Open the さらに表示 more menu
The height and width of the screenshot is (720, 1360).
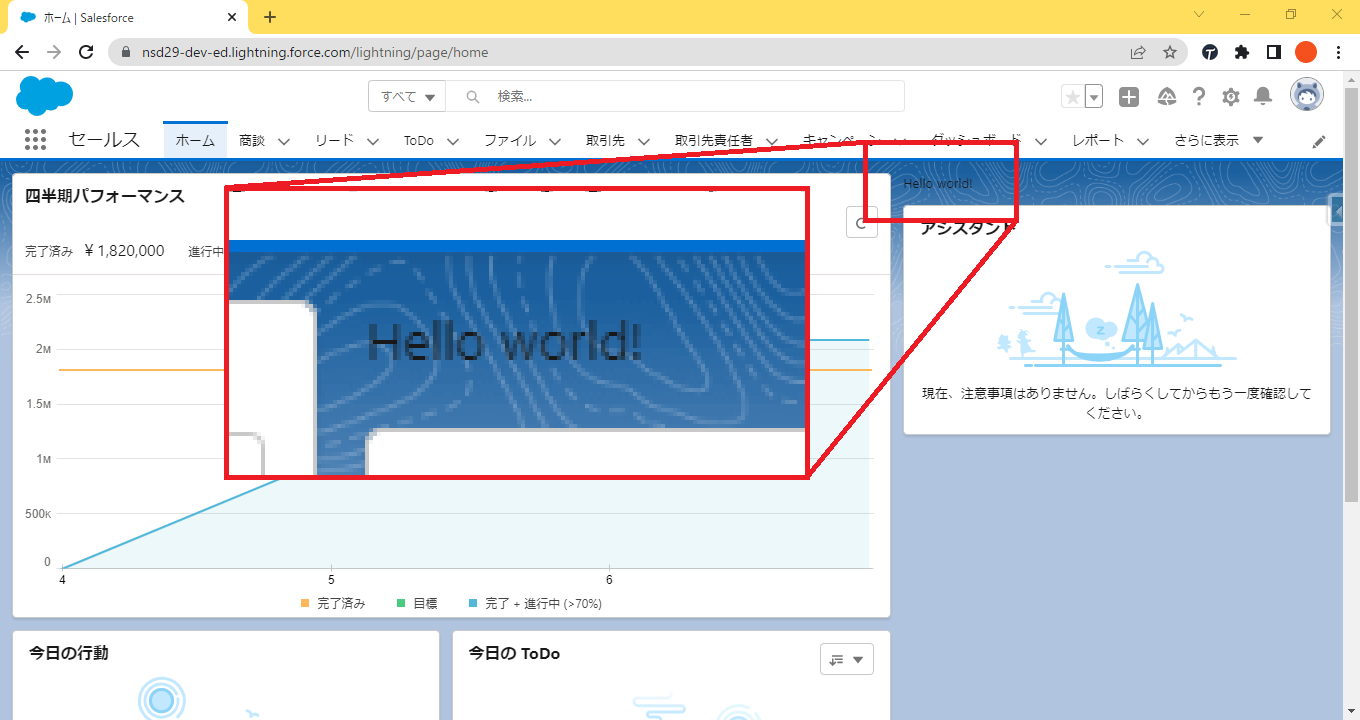pyautogui.click(x=1219, y=141)
